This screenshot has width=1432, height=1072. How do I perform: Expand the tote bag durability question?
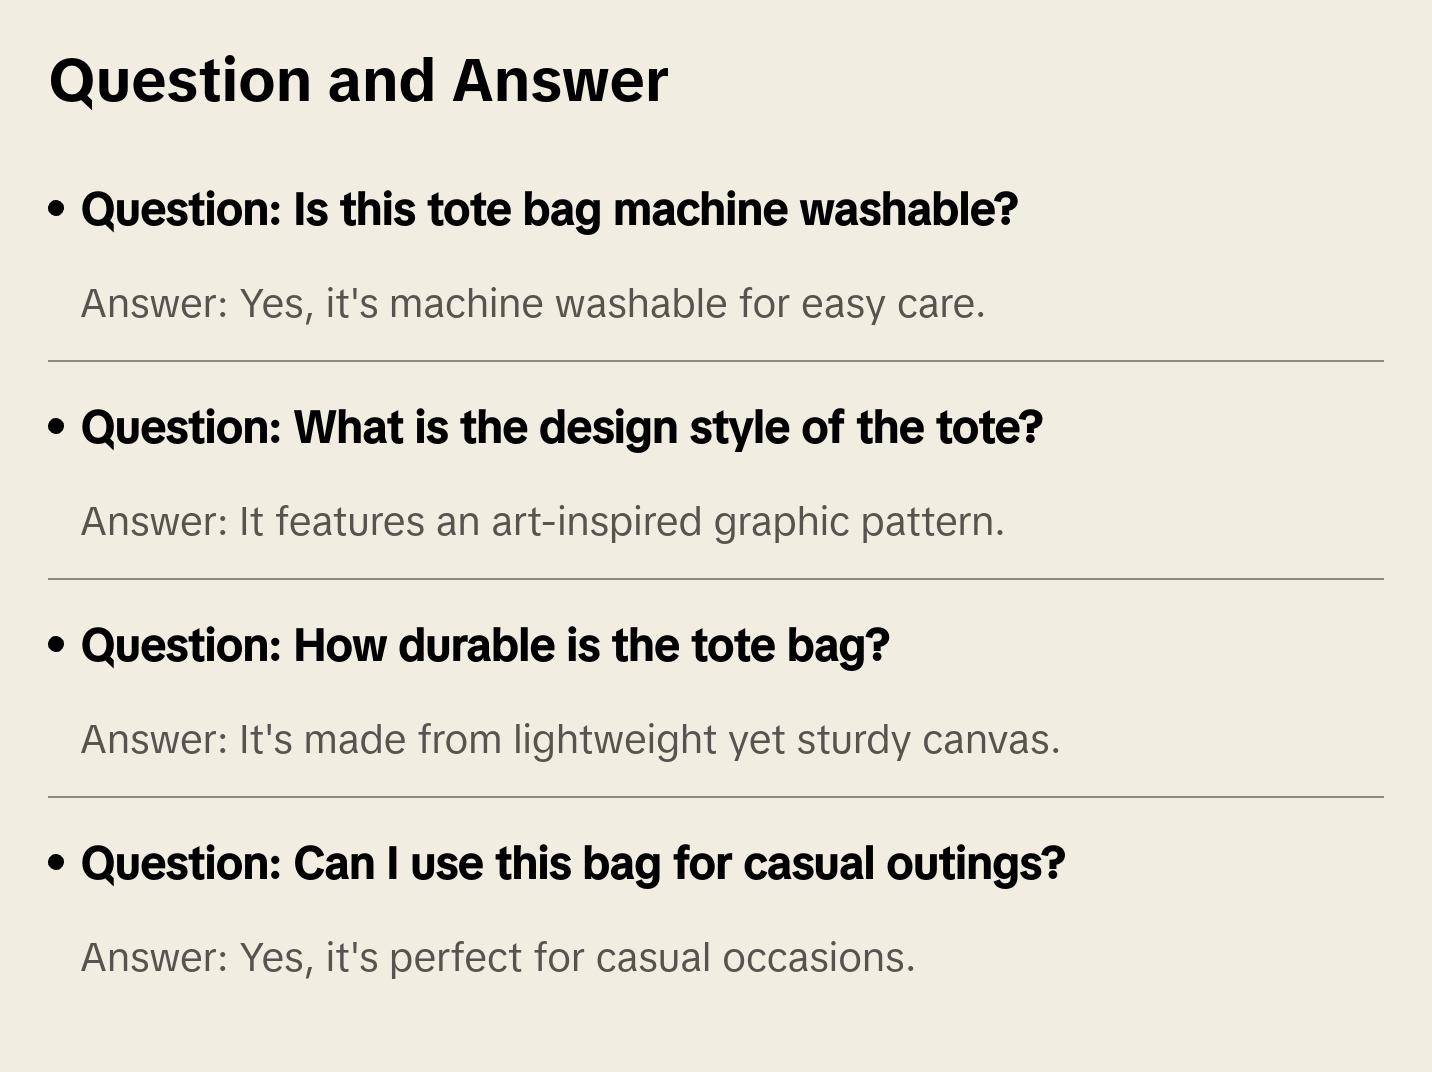[x=485, y=646]
